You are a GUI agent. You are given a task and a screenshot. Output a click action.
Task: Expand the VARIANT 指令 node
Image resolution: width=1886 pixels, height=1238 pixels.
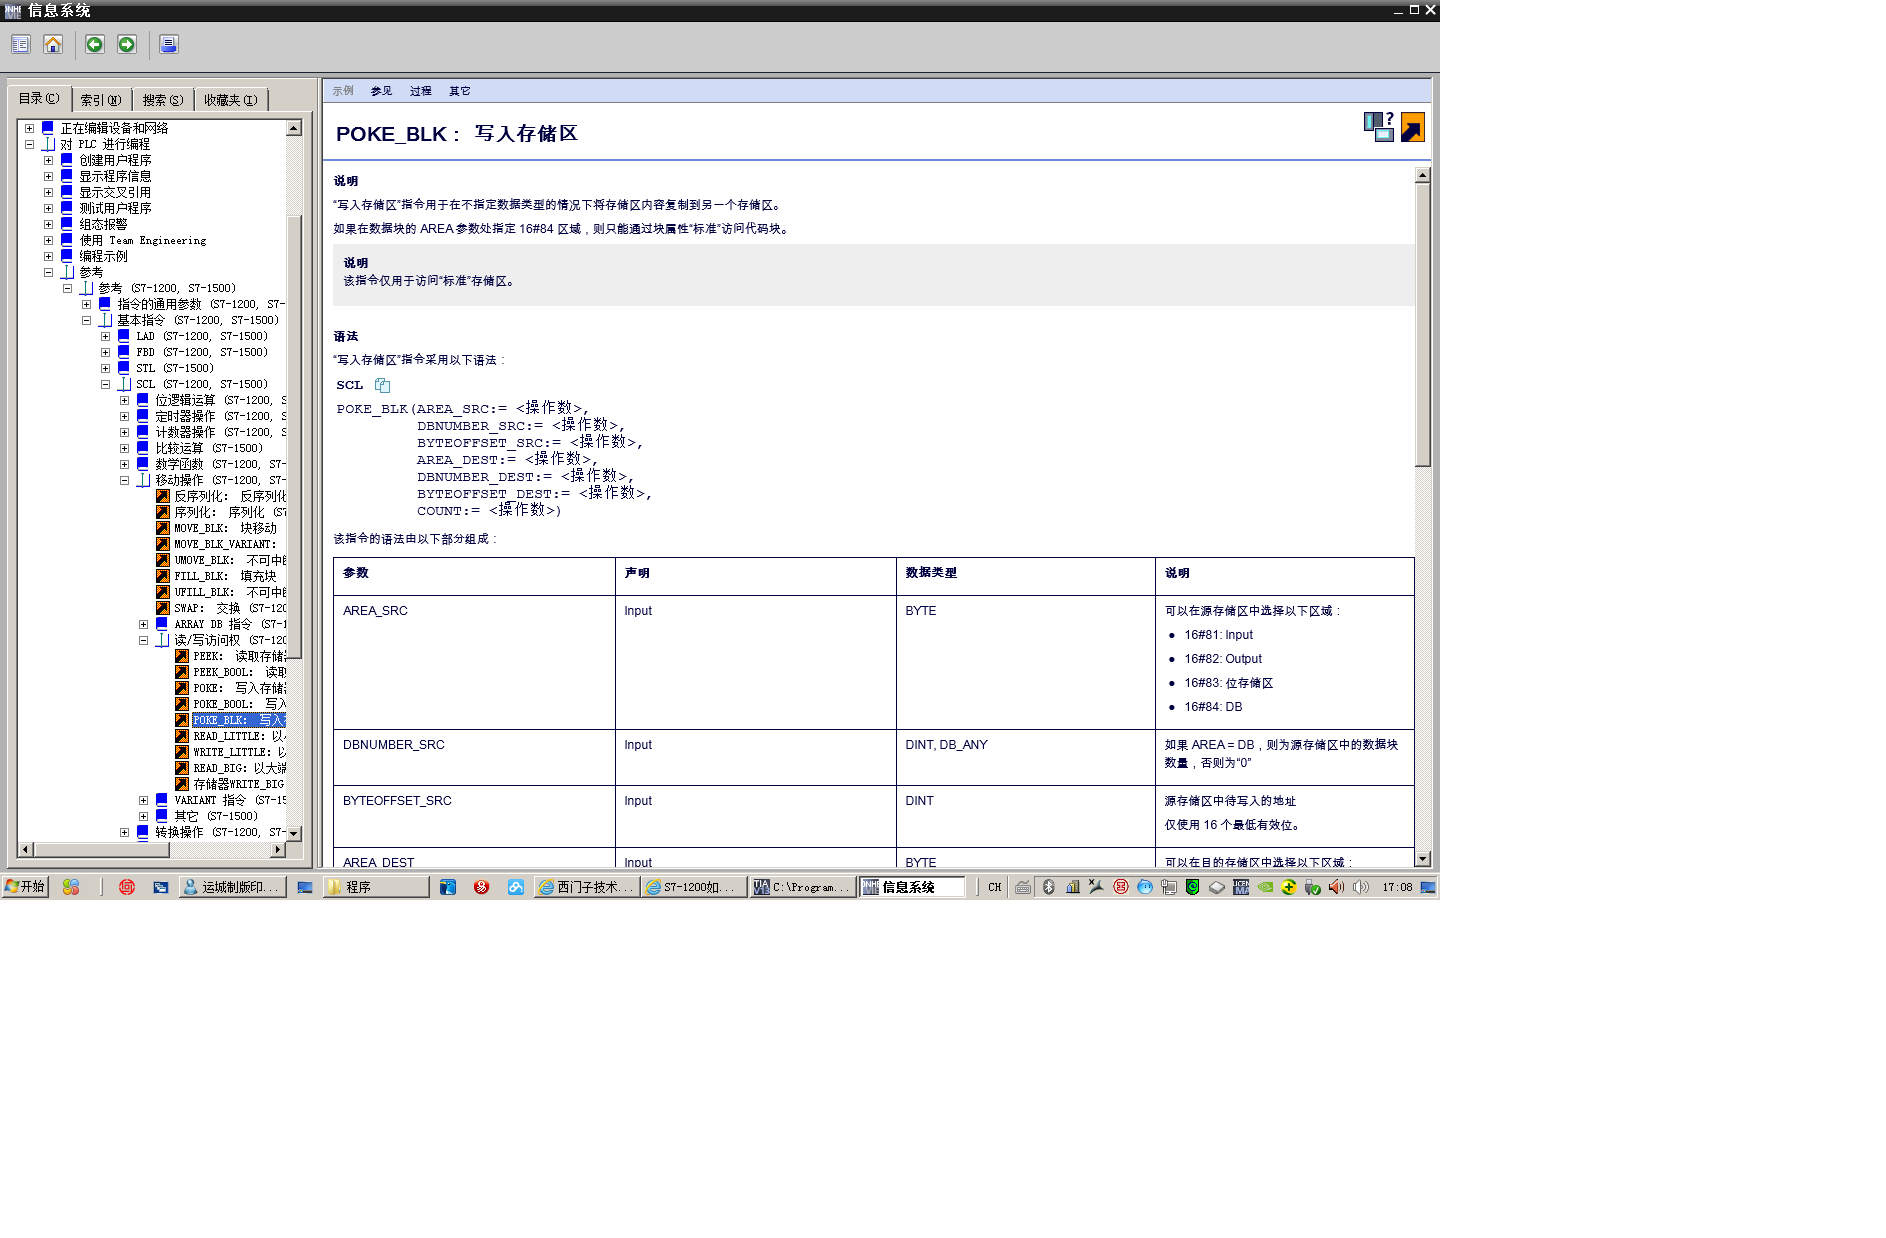coord(143,800)
